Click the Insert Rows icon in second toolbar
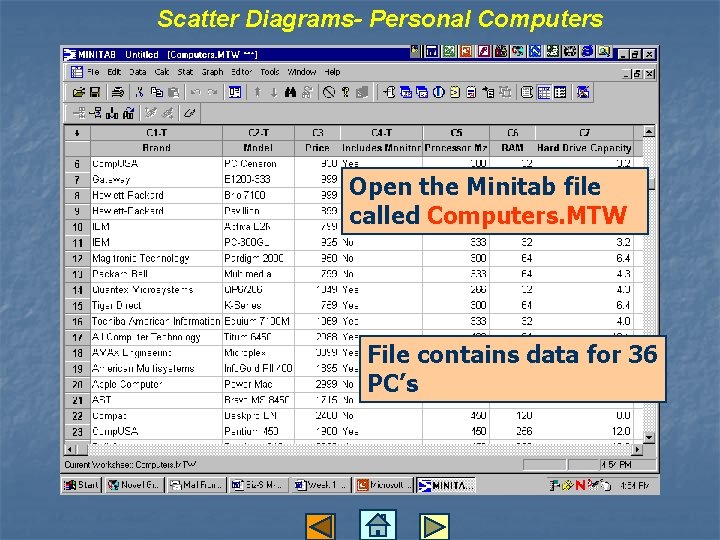The height and width of the screenshot is (540, 720). 95,113
